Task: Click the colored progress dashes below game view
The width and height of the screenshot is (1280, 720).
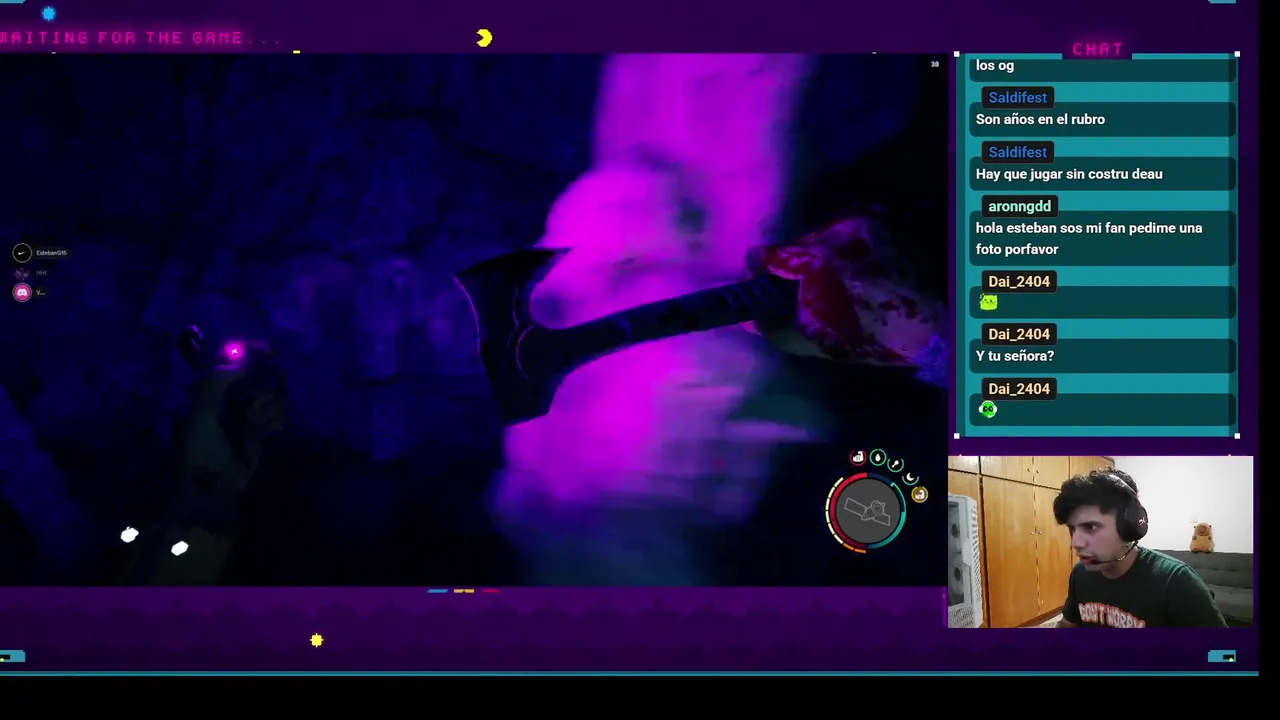Action: 463,591
